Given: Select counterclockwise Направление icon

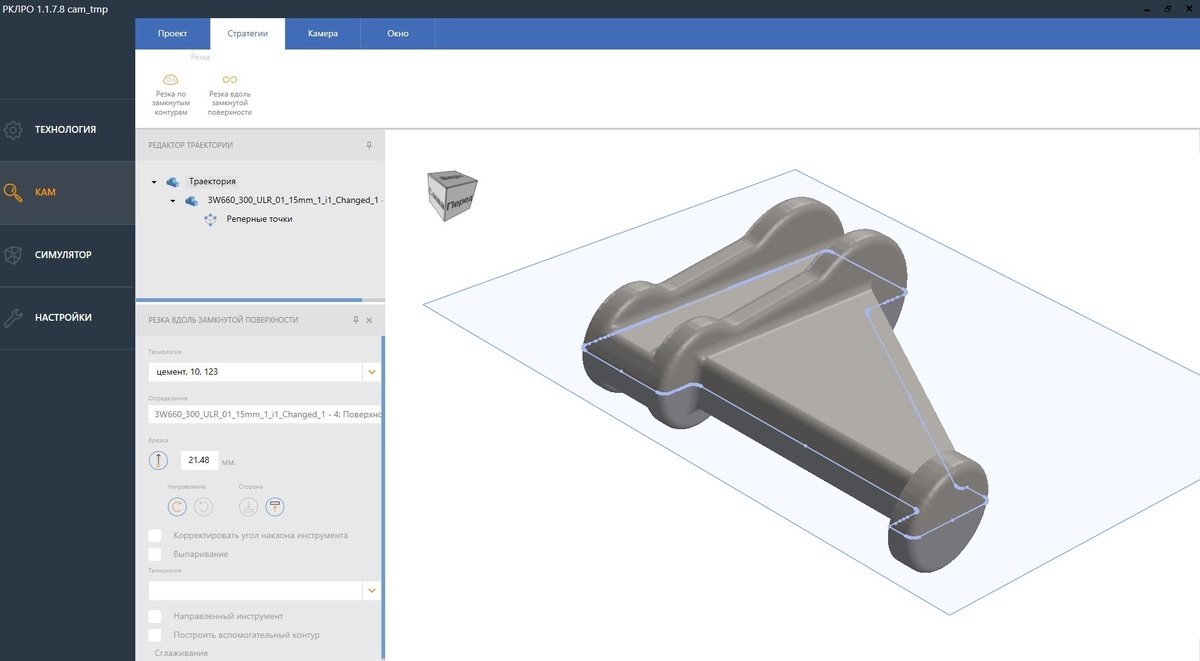Looking at the screenshot, I should click(x=203, y=507).
